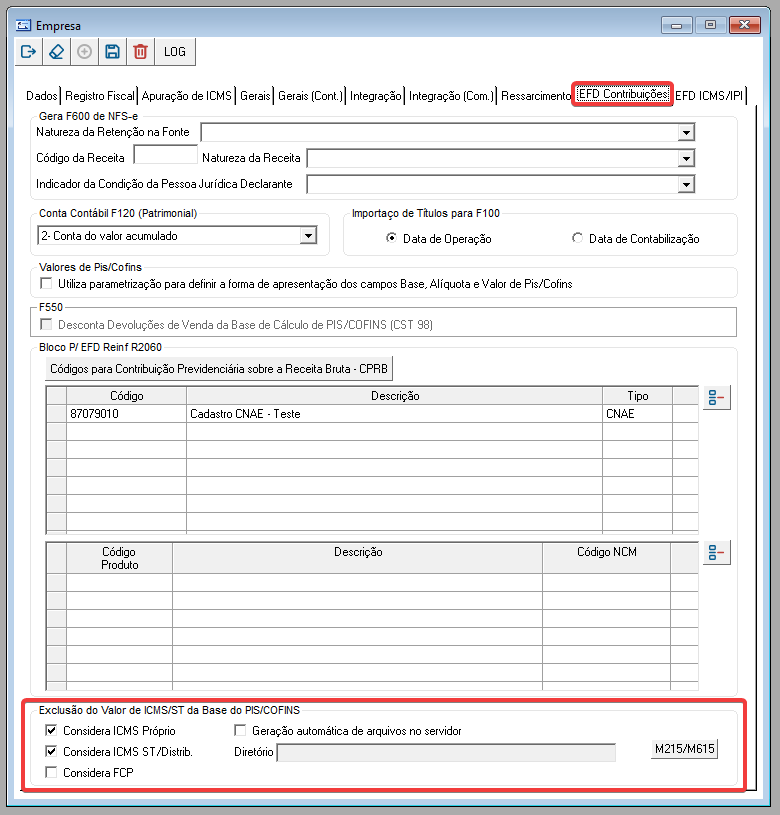Minimize the Empresa window

tap(676, 25)
